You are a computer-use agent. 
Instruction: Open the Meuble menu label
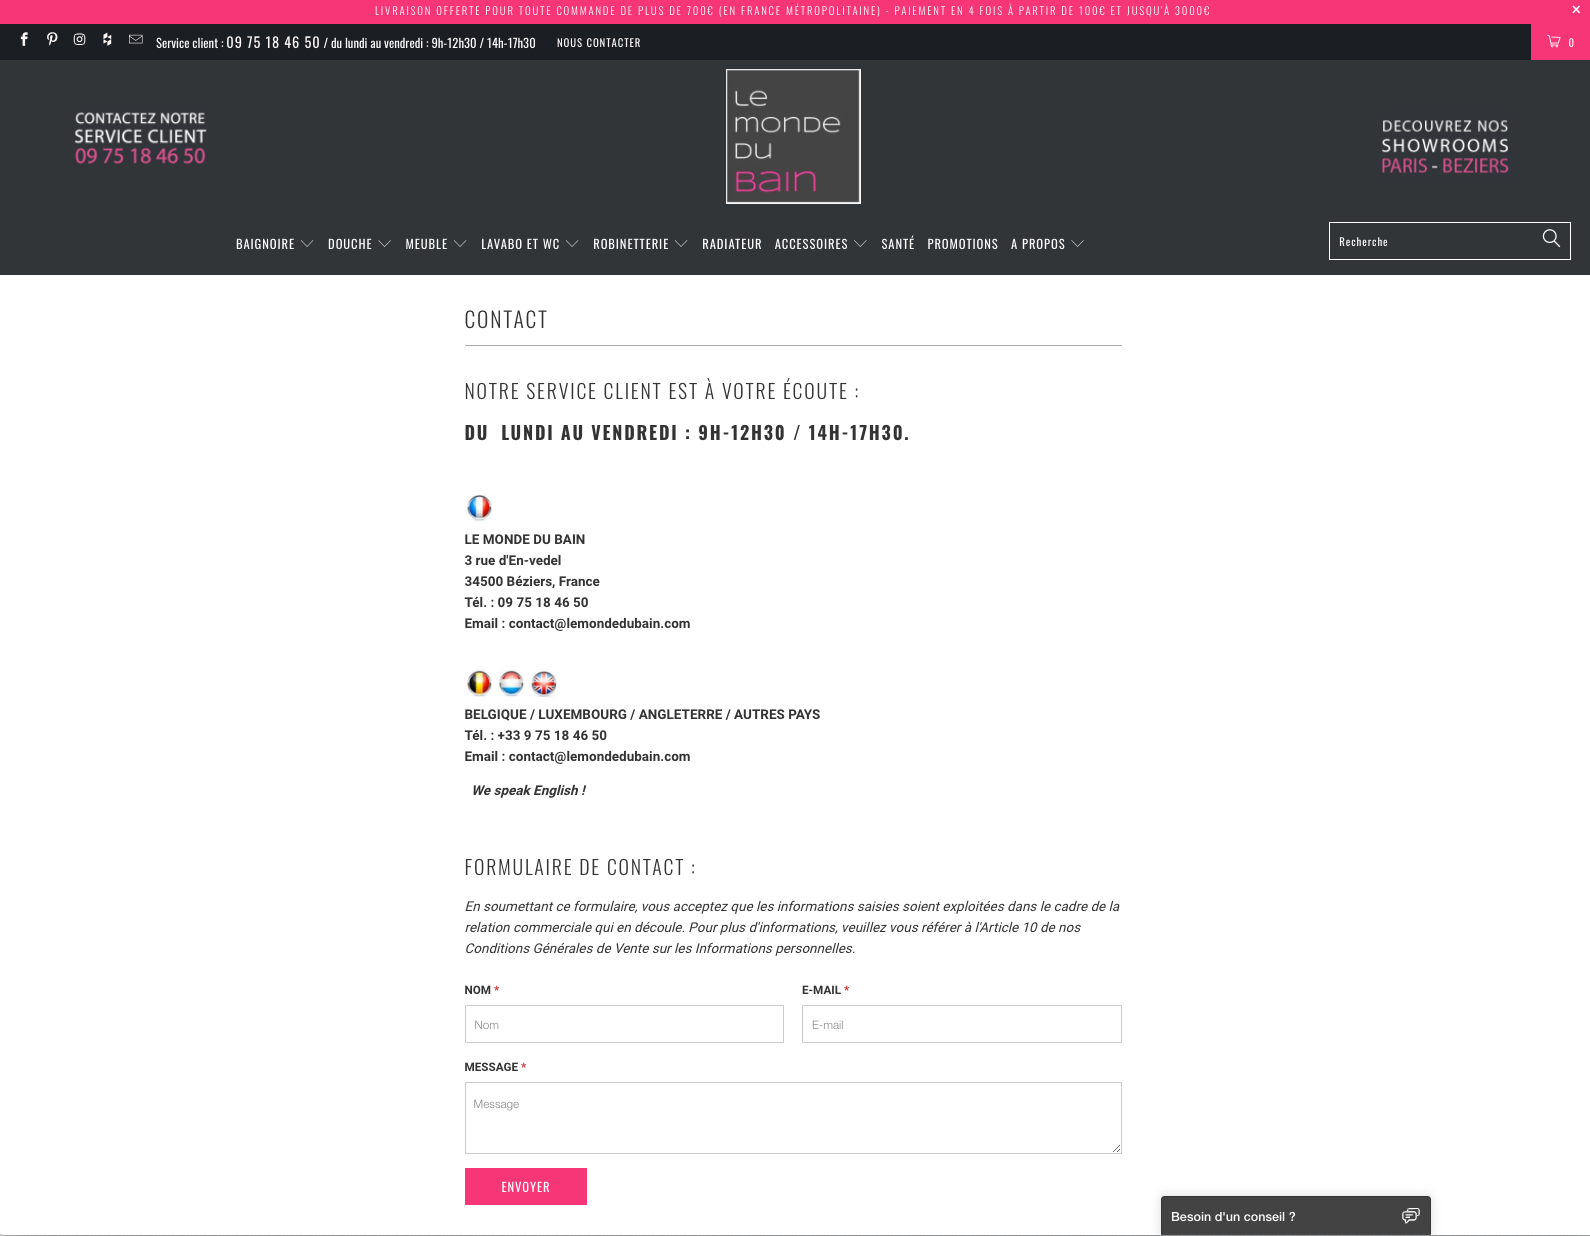[x=426, y=244]
